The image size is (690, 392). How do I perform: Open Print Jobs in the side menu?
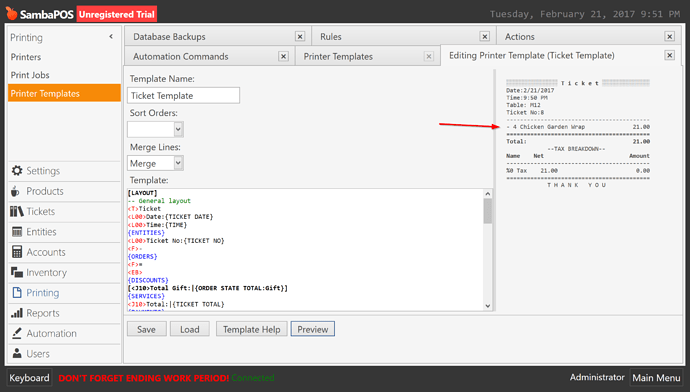tap(30, 75)
